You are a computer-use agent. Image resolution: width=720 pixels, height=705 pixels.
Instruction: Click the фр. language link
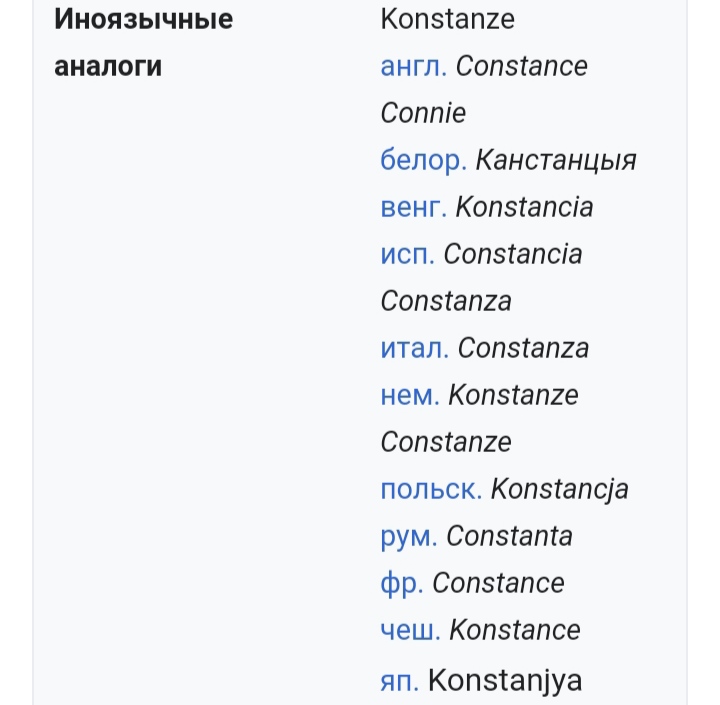402,584
